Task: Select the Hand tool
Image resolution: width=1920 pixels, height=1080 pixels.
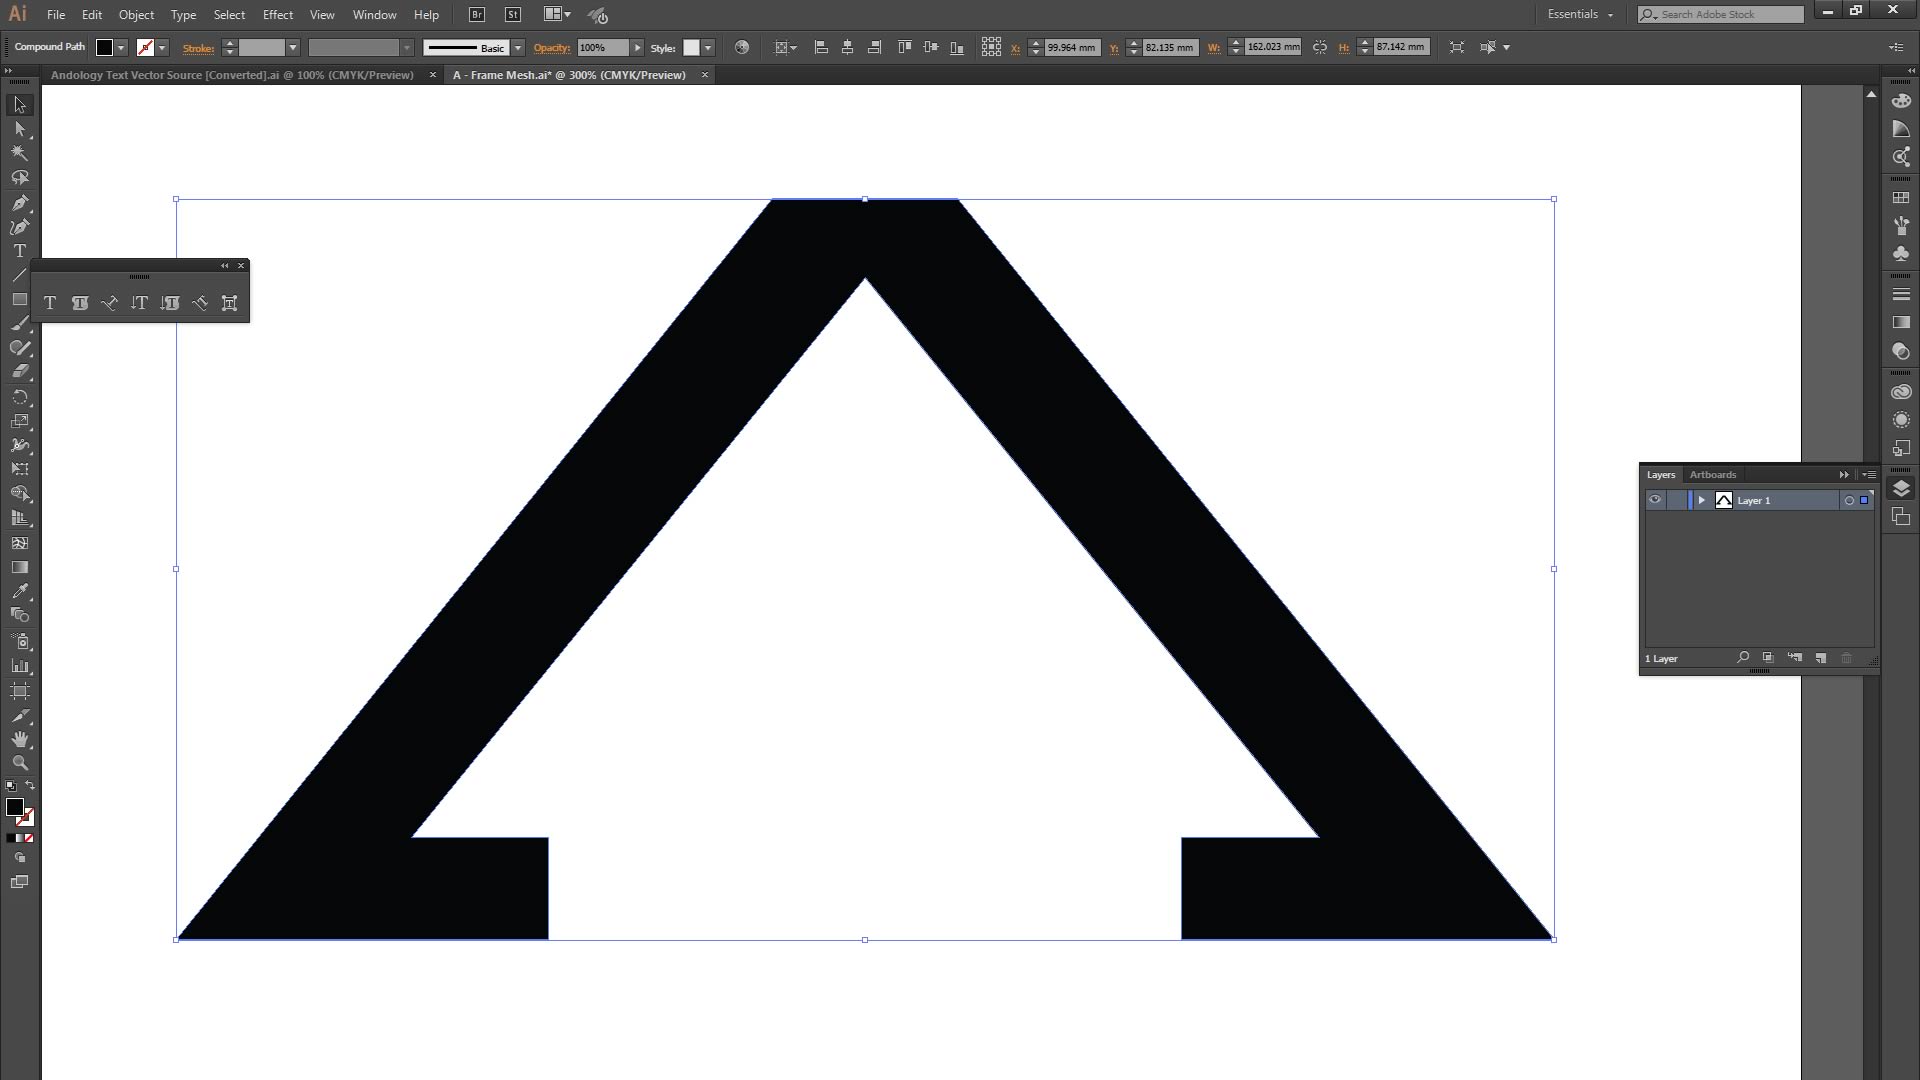Action: click(19, 739)
